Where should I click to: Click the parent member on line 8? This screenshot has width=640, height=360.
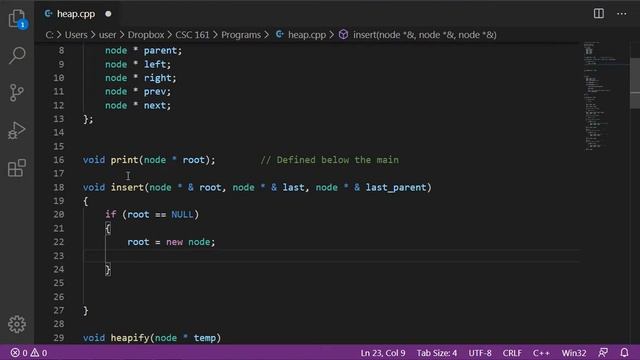[160, 51]
